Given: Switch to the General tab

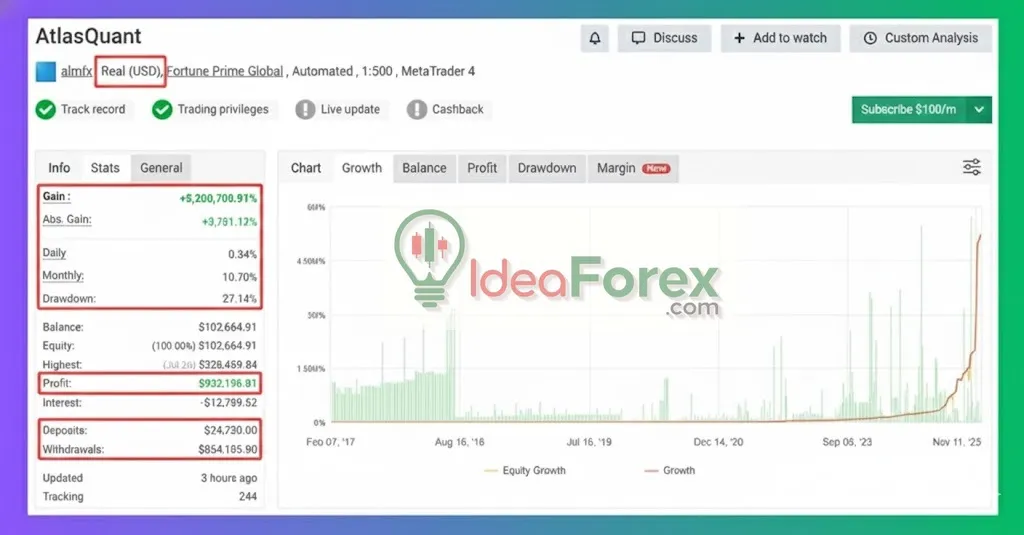Looking at the screenshot, I should tap(161, 168).
